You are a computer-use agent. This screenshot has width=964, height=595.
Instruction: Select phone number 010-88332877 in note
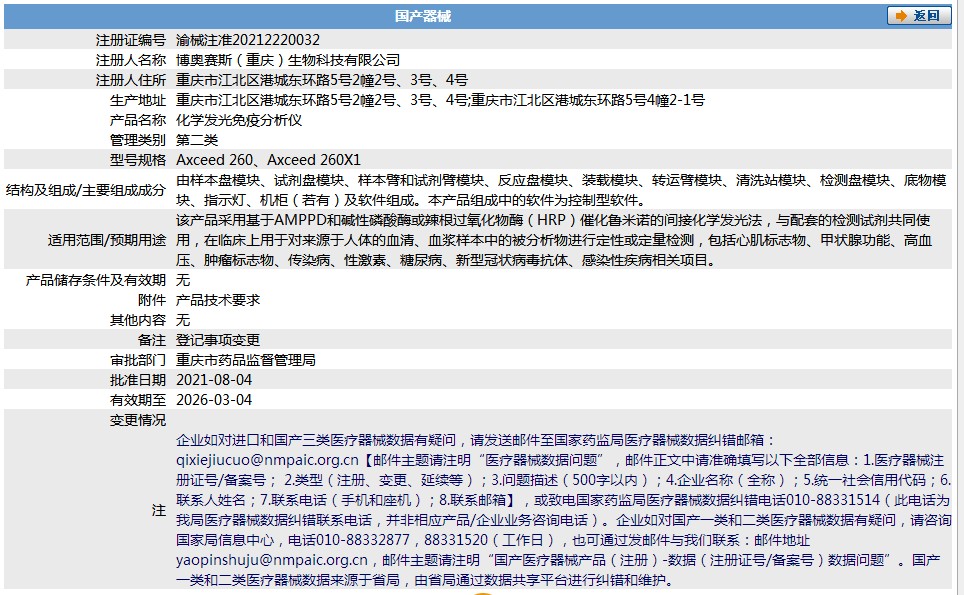point(362,540)
